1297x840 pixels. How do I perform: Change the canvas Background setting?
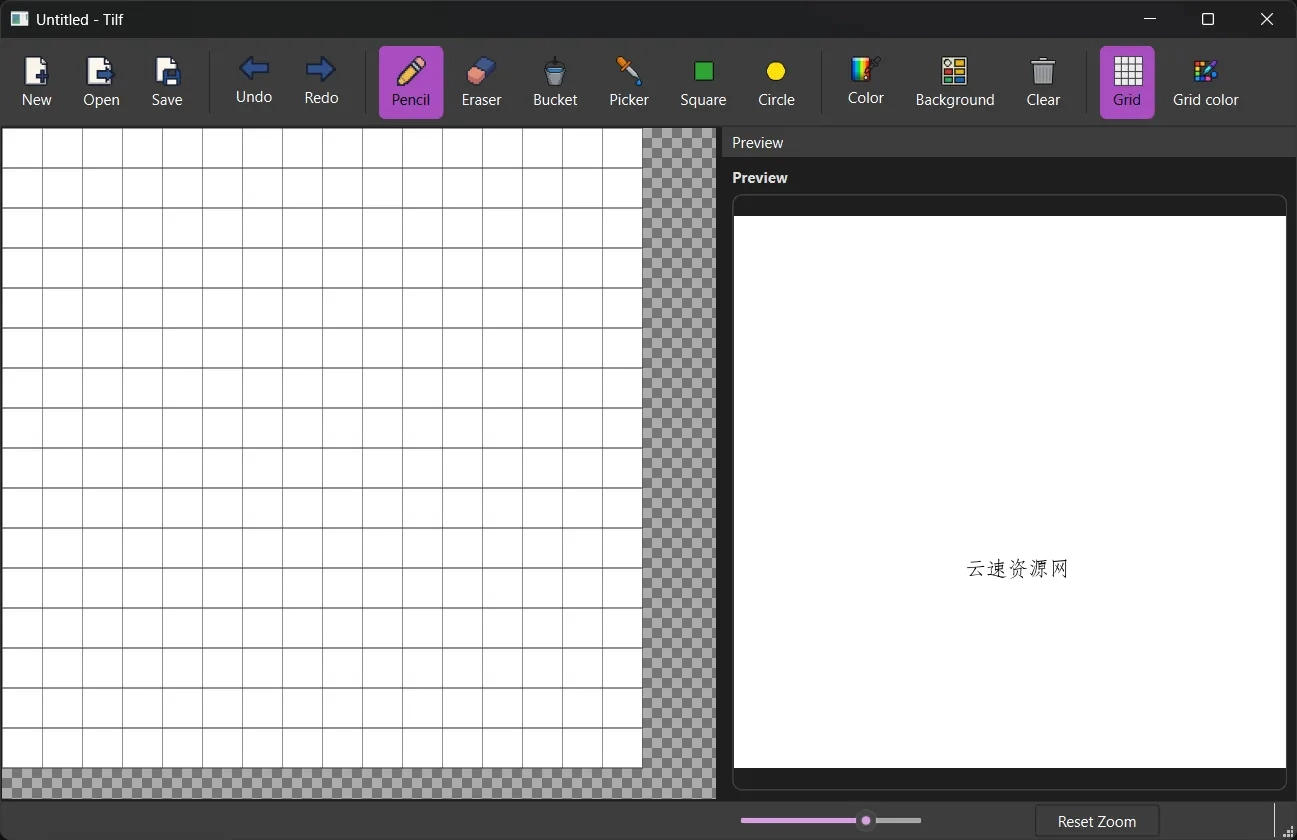click(x=955, y=82)
